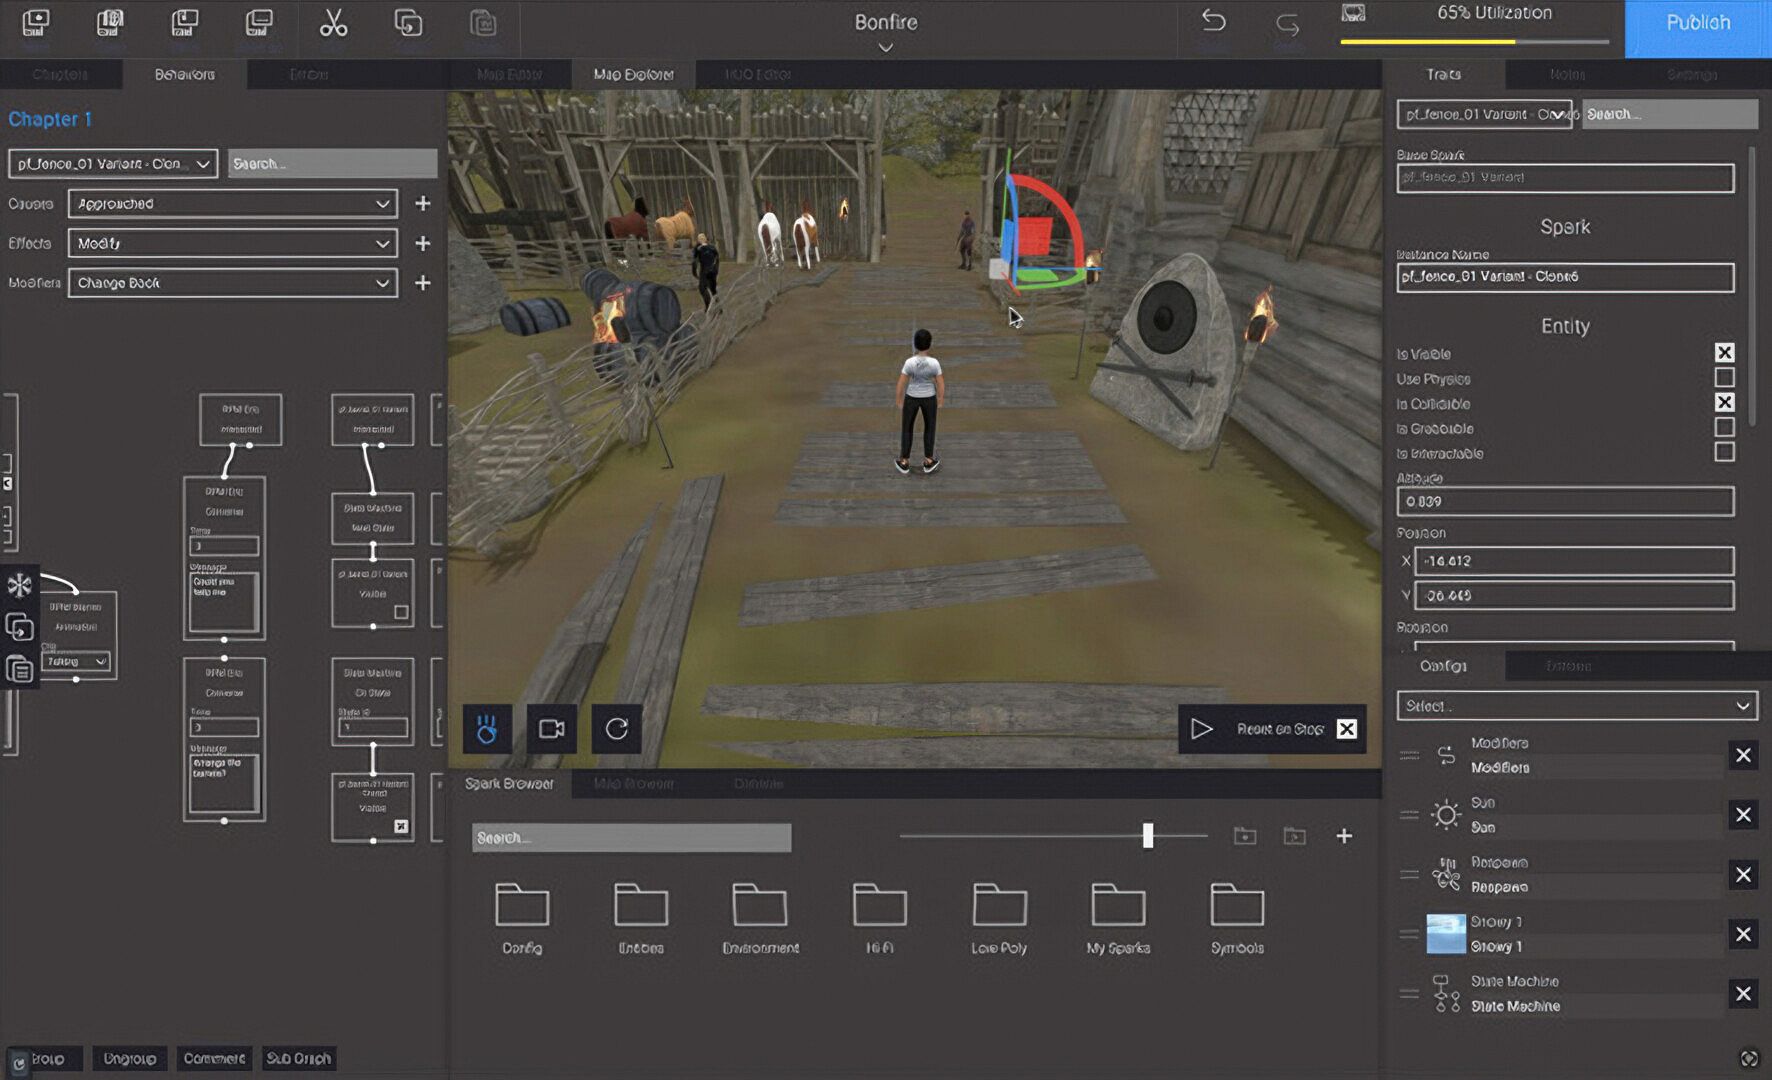Click the Publish button

point(1697,24)
